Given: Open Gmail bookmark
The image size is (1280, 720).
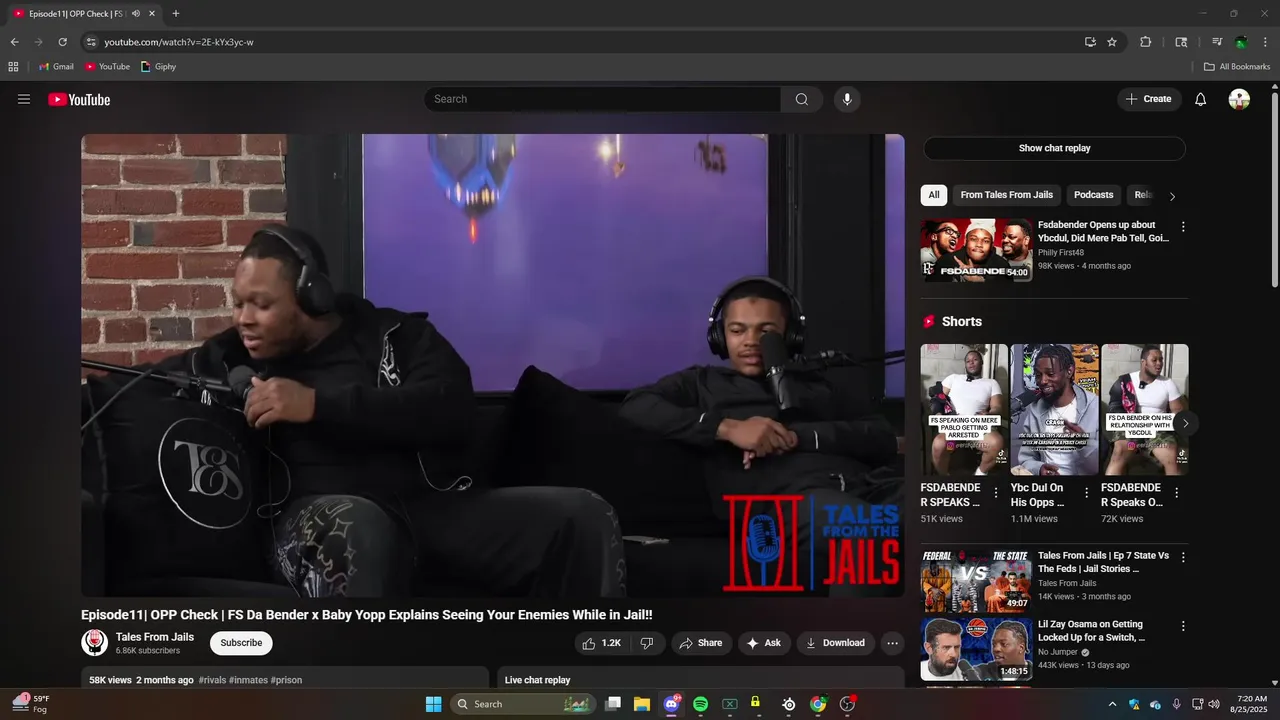Looking at the screenshot, I should point(56,67).
